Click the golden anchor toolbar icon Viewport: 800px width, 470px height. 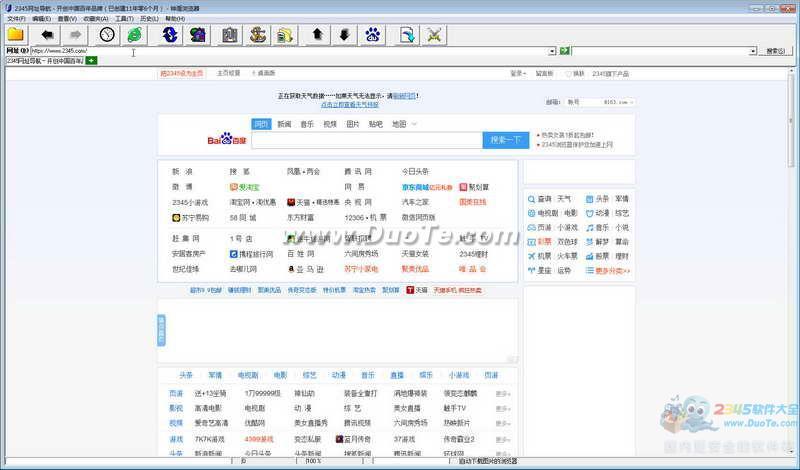(x=257, y=35)
